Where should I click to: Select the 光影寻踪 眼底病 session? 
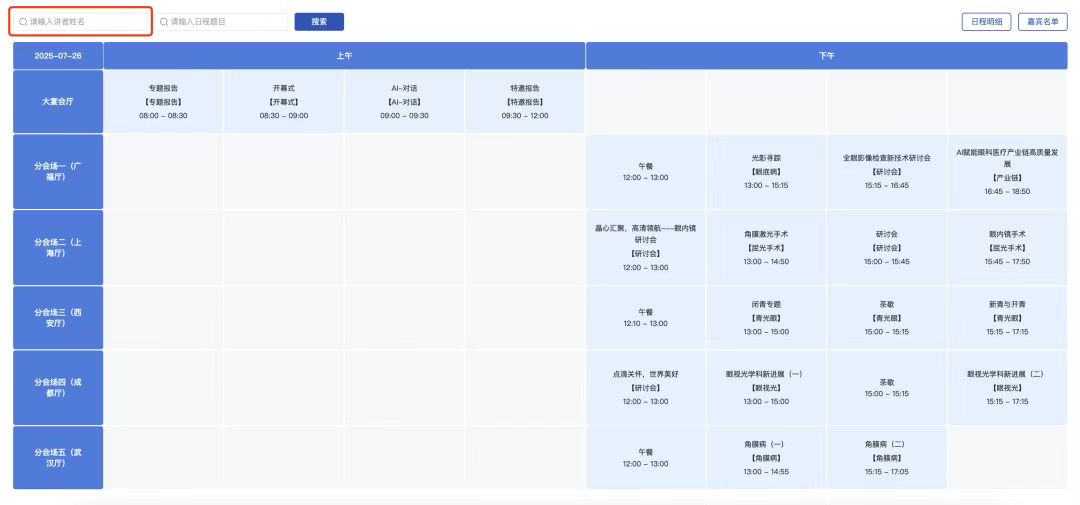point(766,171)
